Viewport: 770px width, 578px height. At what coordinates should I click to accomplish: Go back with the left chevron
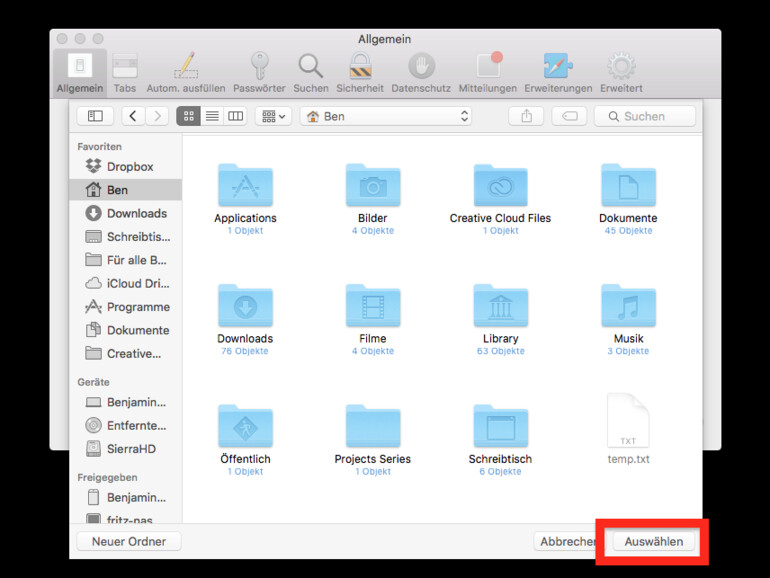[133, 116]
